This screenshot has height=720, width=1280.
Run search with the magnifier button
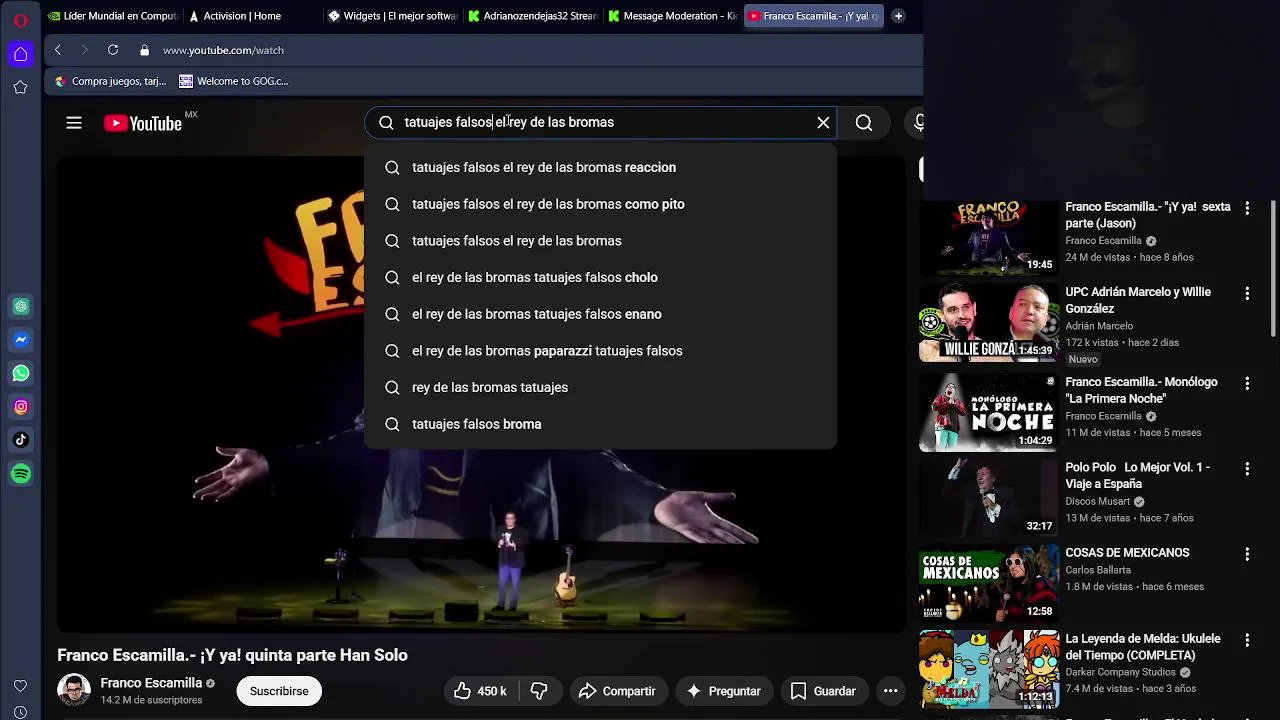click(x=864, y=123)
